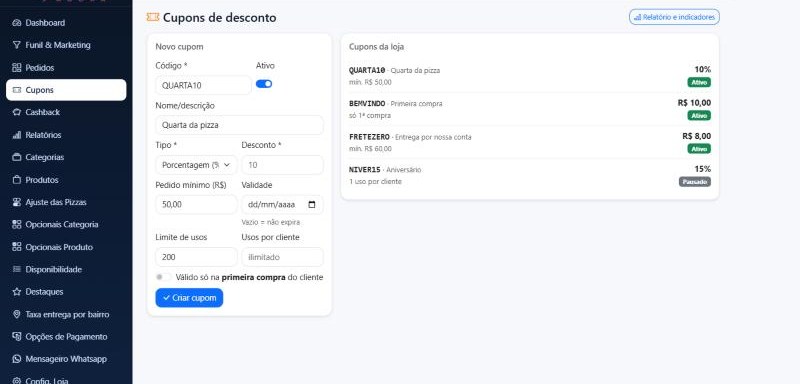Click the Pedido mínimo field with 50,00
Image resolution: width=800 pixels, height=384 pixels.
(x=196, y=204)
